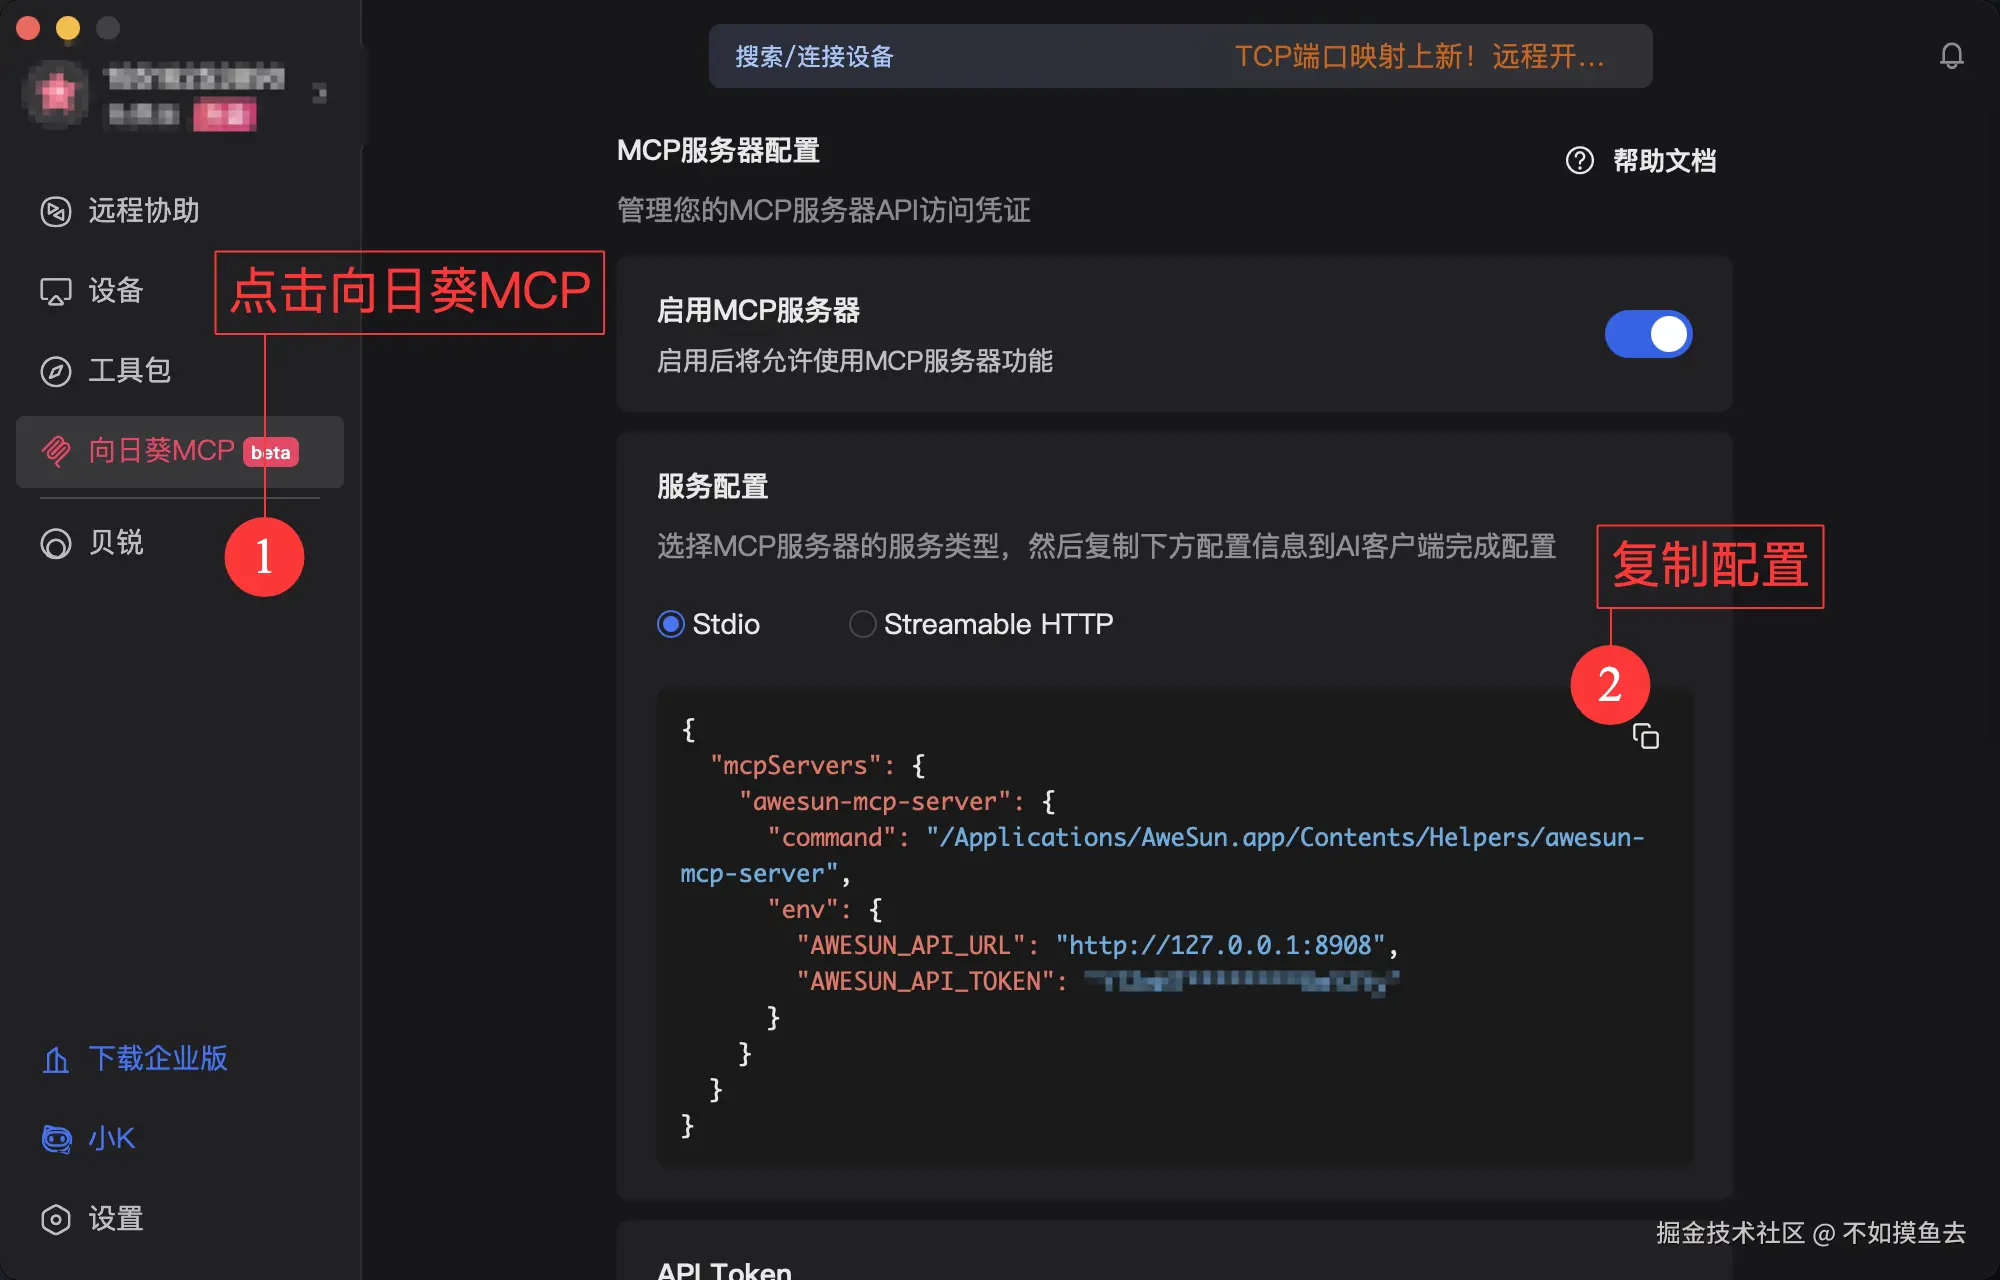Image resolution: width=2000 pixels, height=1280 pixels.
Task: Click the 远程协助 remote assistance icon
Action: (56, 211)
